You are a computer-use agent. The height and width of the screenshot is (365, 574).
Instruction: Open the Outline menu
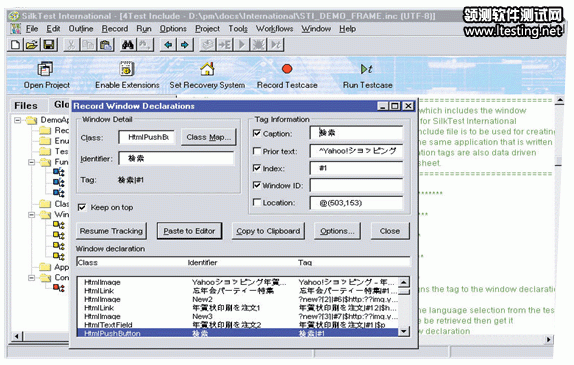point(81,29)
